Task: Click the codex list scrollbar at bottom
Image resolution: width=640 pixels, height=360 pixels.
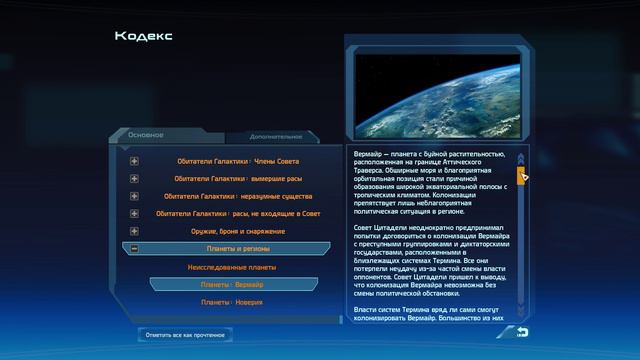Action: click(x=341, y=319)
